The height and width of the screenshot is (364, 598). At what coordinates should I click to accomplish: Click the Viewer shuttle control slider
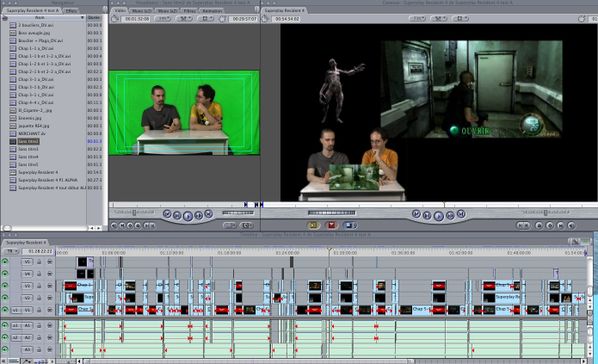[134, 212]
